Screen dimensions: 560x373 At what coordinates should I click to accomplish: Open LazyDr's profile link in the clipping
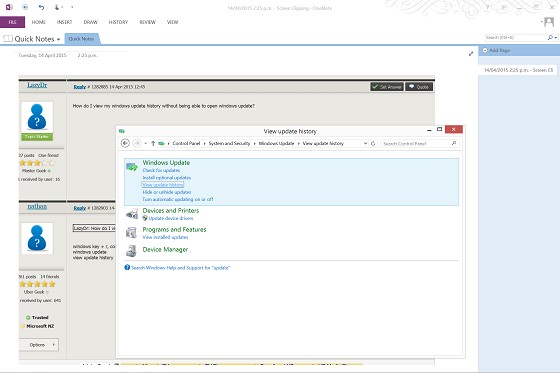point(37,85)
